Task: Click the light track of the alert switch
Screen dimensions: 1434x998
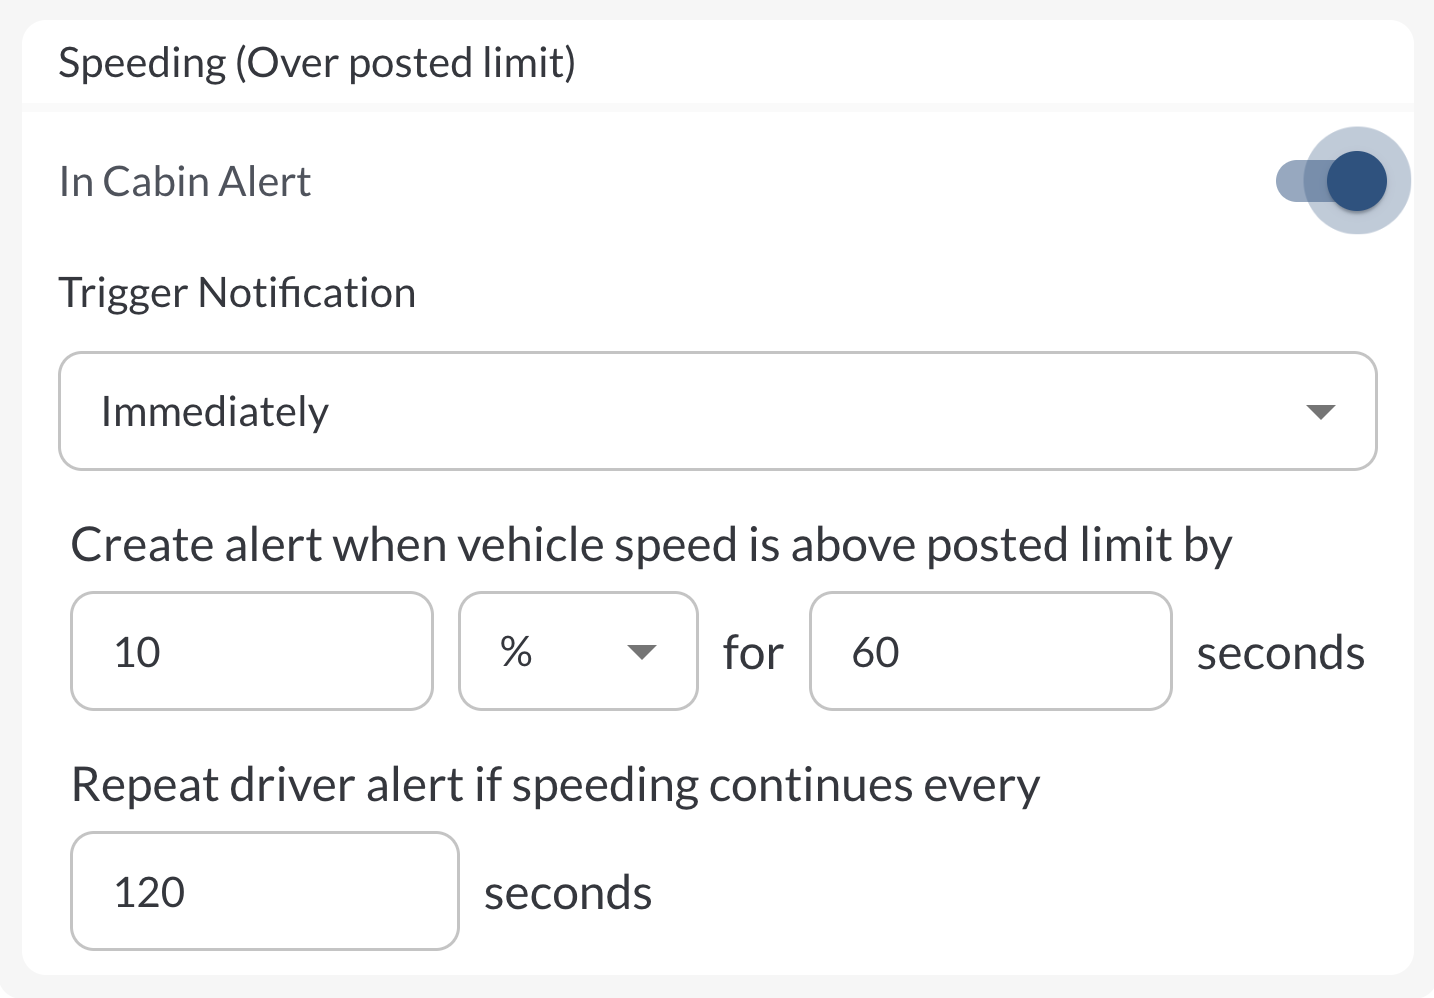Action: tap(1294, 181)
